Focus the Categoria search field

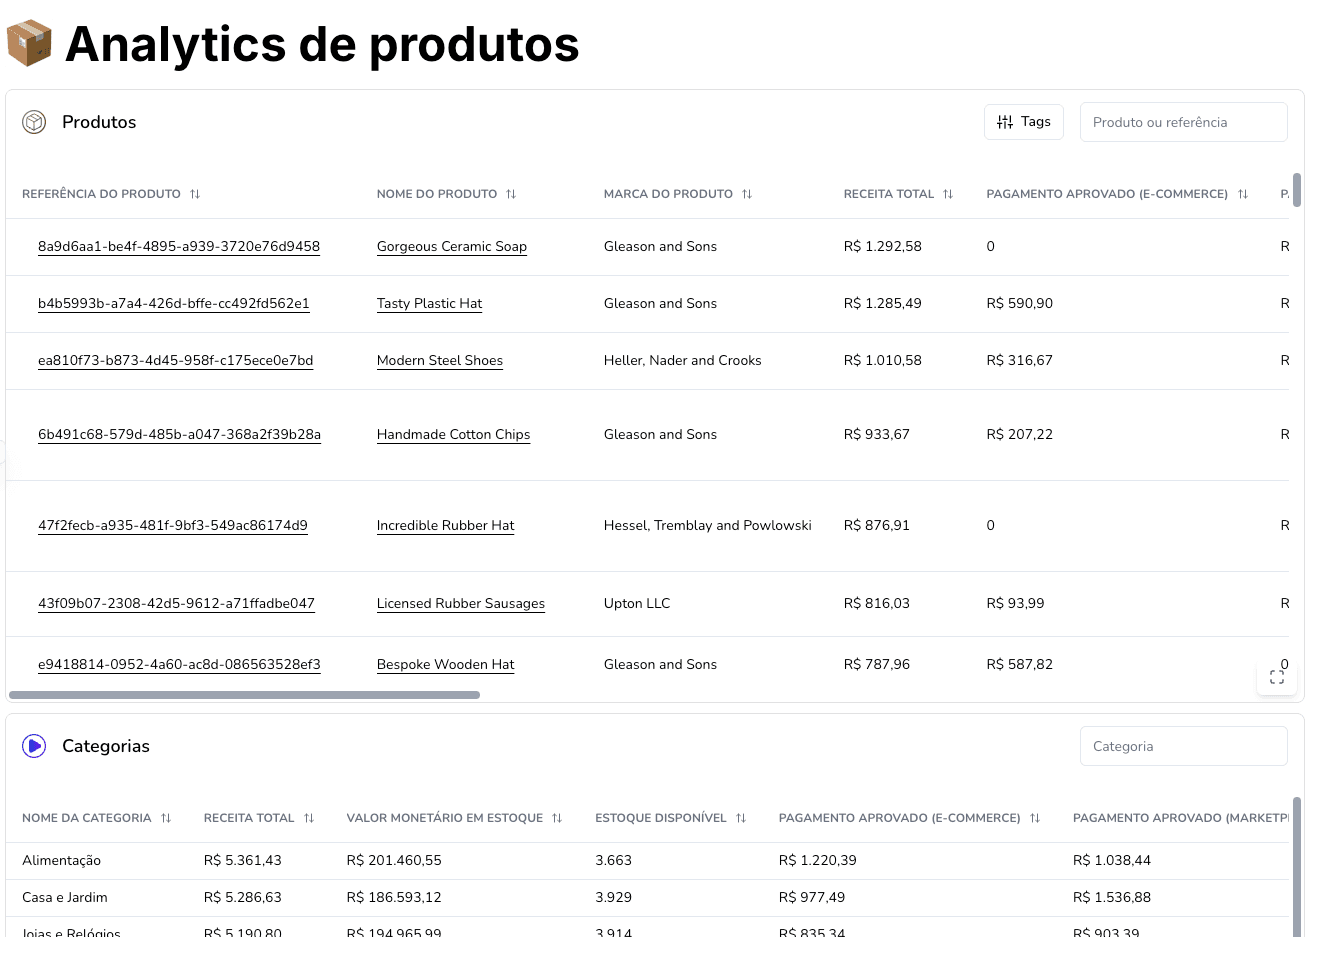point(1184,746)
